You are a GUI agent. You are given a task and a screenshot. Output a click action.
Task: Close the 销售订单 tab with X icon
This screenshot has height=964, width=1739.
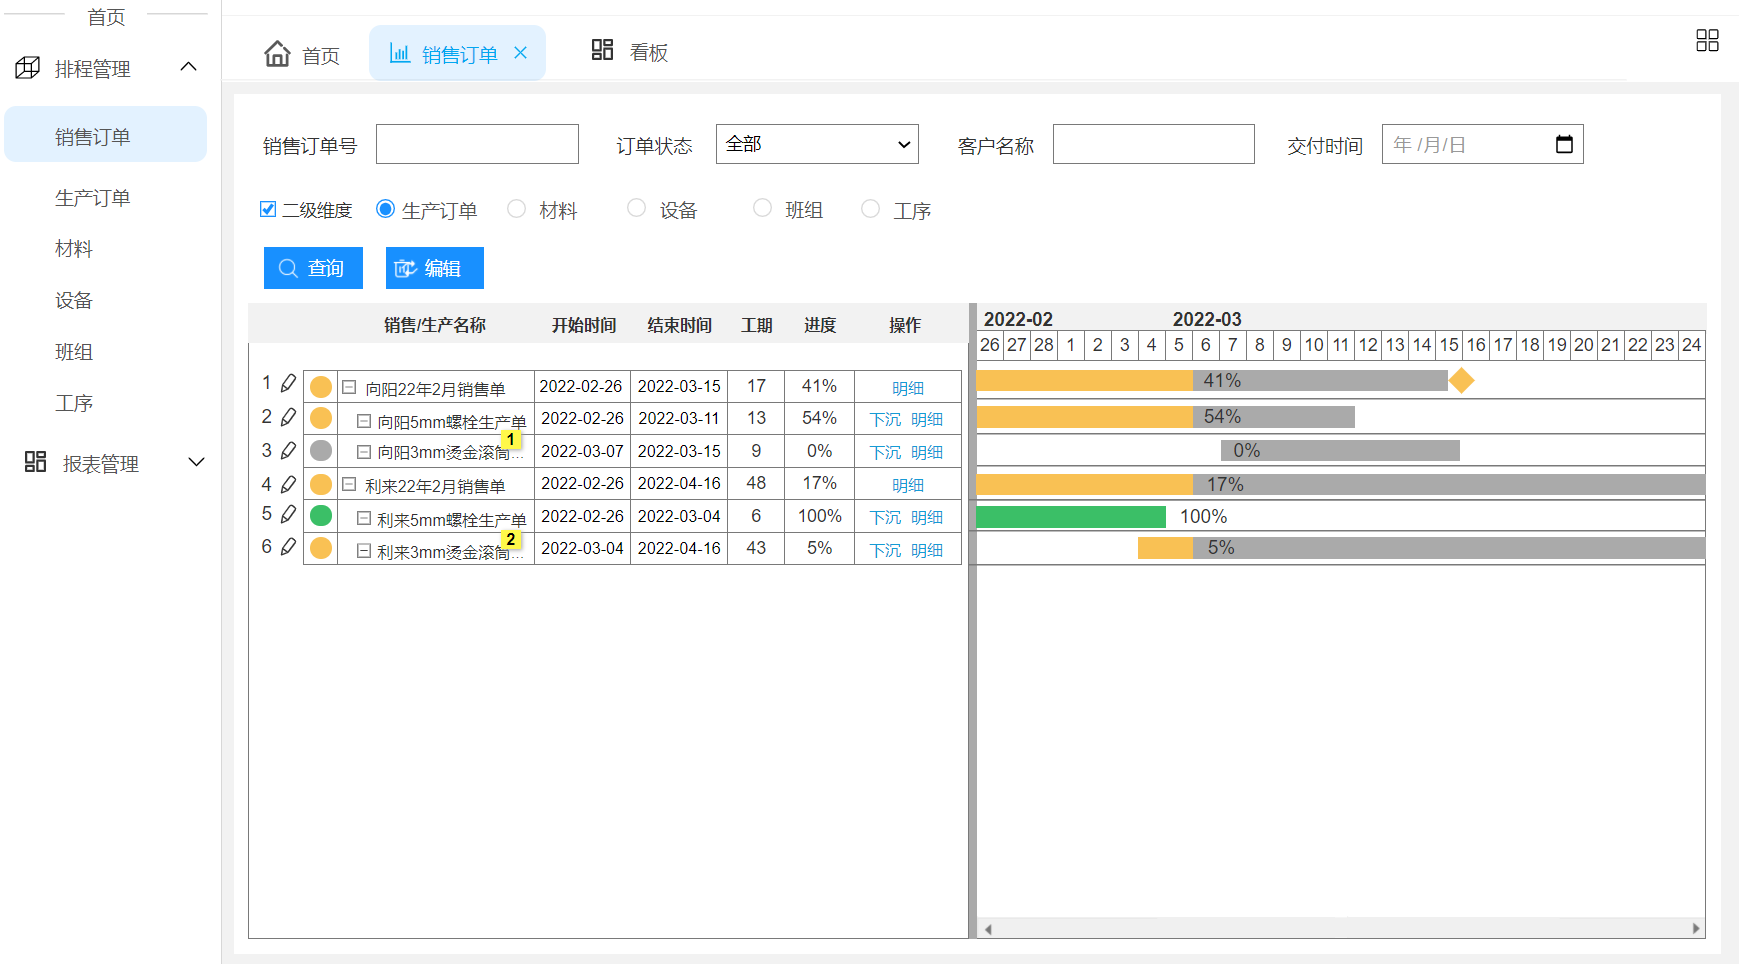(520, 53)
